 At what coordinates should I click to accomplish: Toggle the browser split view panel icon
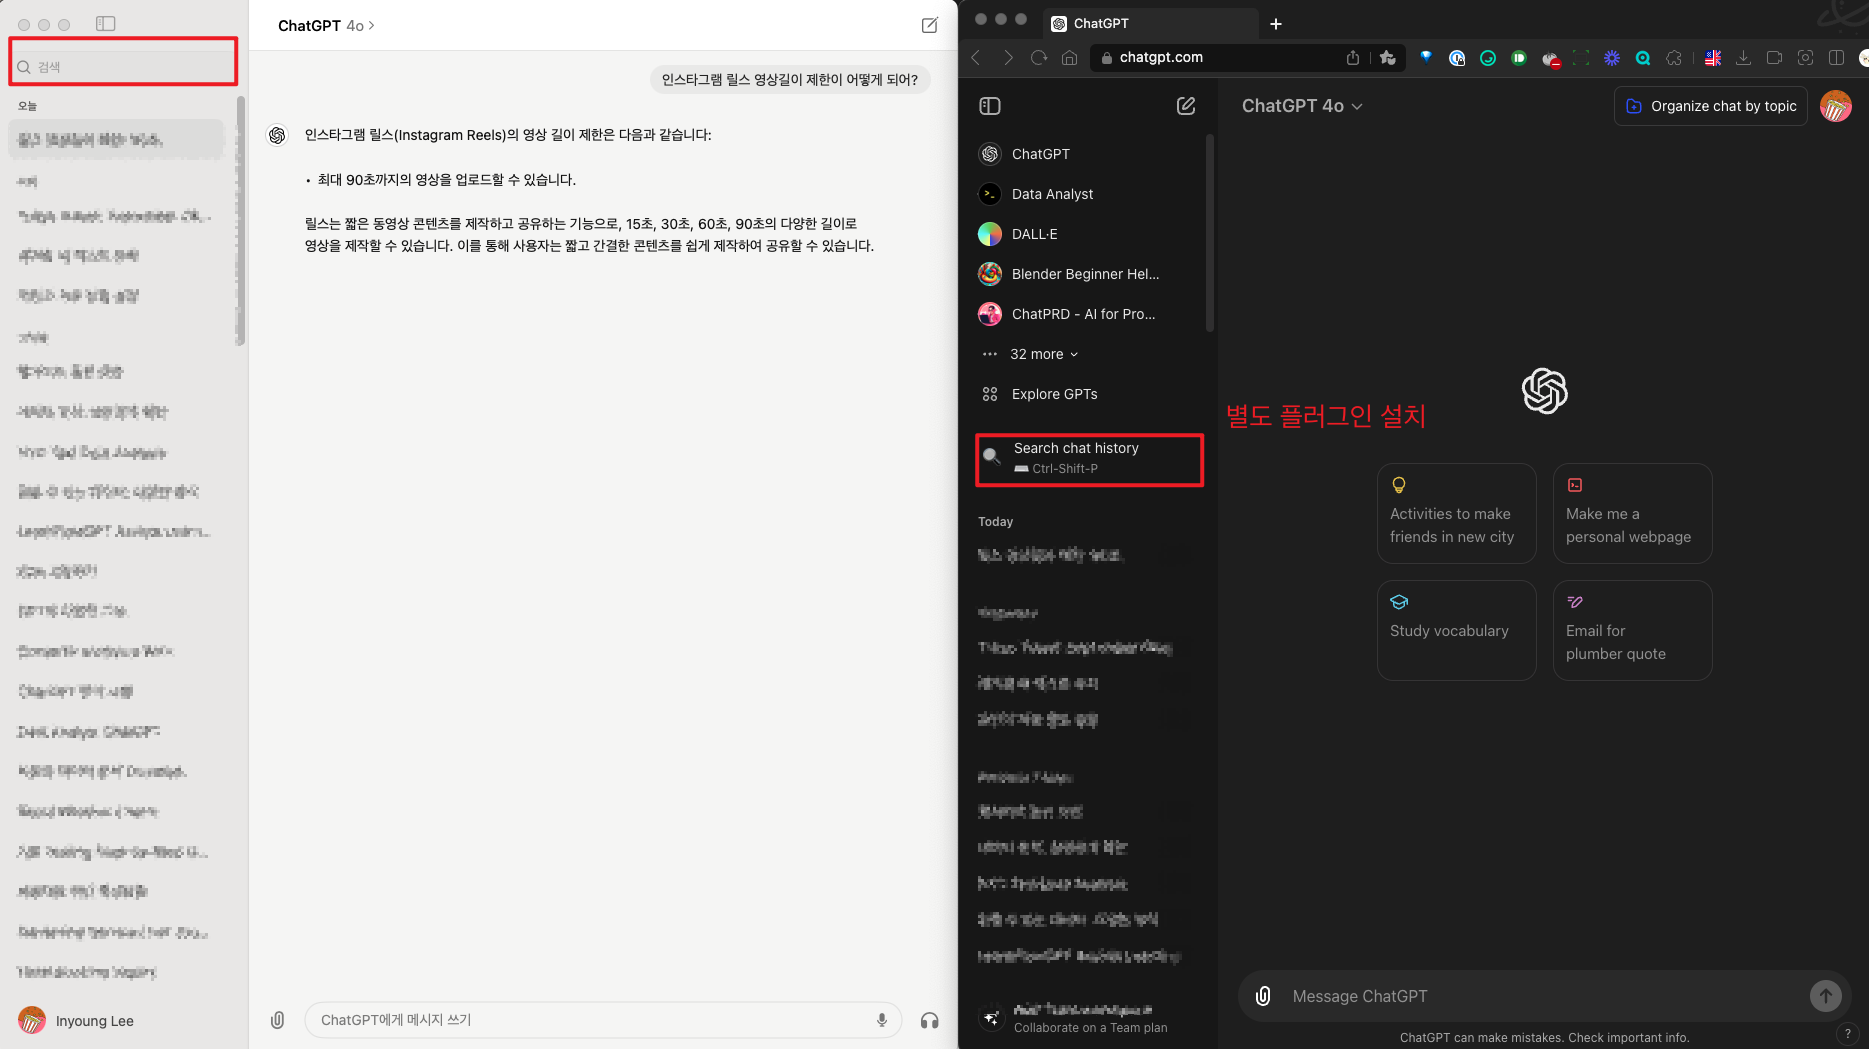click(1836, 58)
